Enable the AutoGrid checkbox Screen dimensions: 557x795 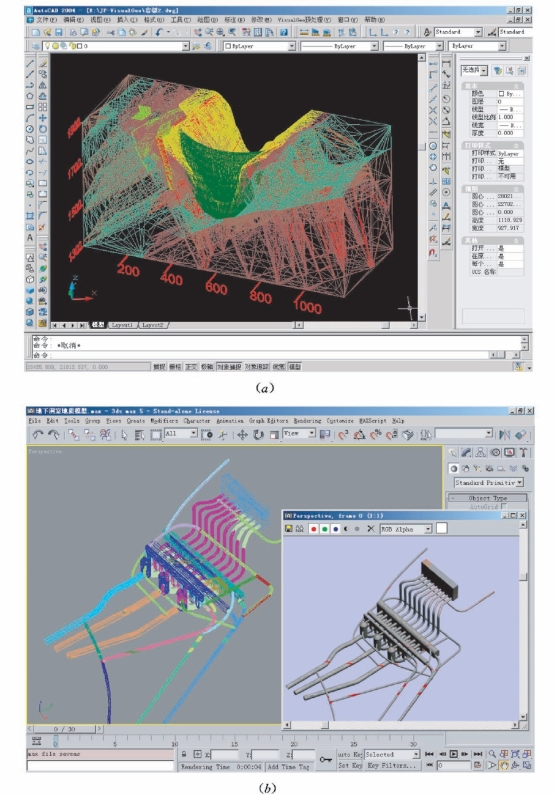pos(503,507)
